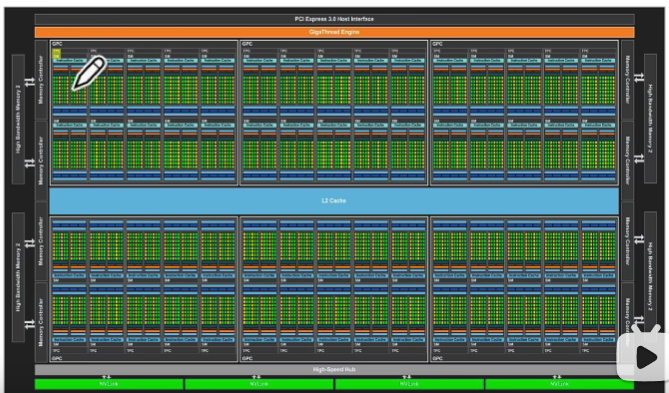Select the yellow highlighted TPC block
The height and width of the screenshot is (393, 669).
56,53
